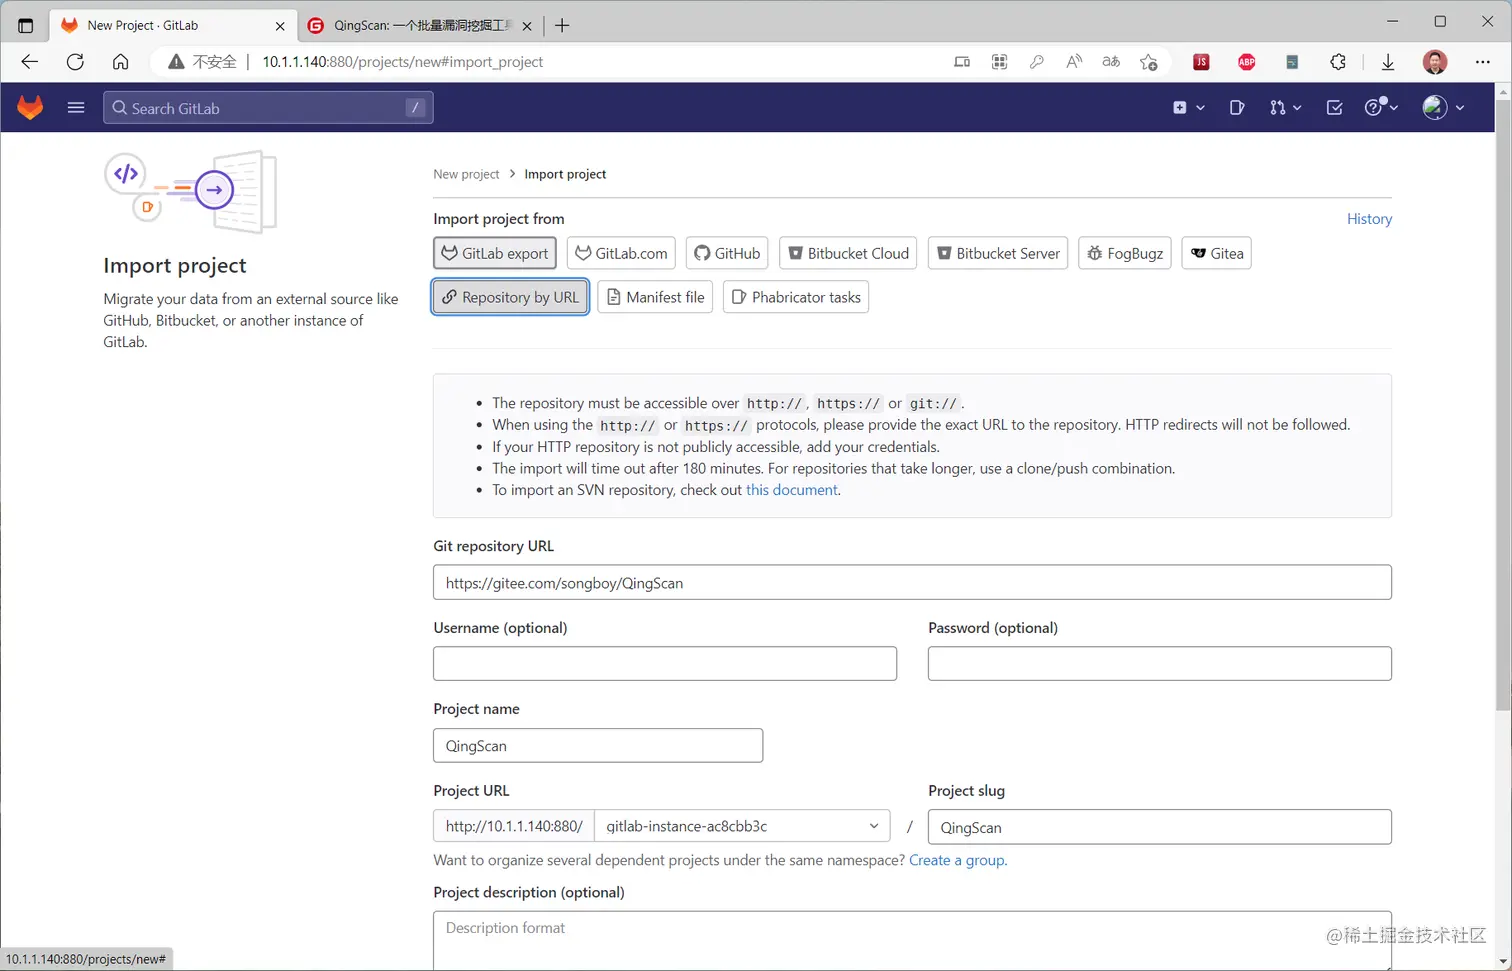
Task: Click the Git repository URL field
Action: 912,583
